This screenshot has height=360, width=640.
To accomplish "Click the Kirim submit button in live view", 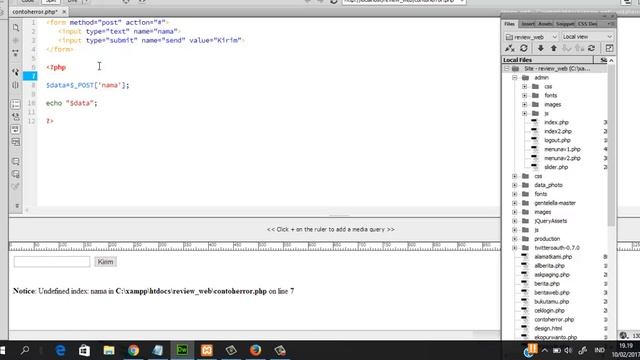I will click(105, 262).
